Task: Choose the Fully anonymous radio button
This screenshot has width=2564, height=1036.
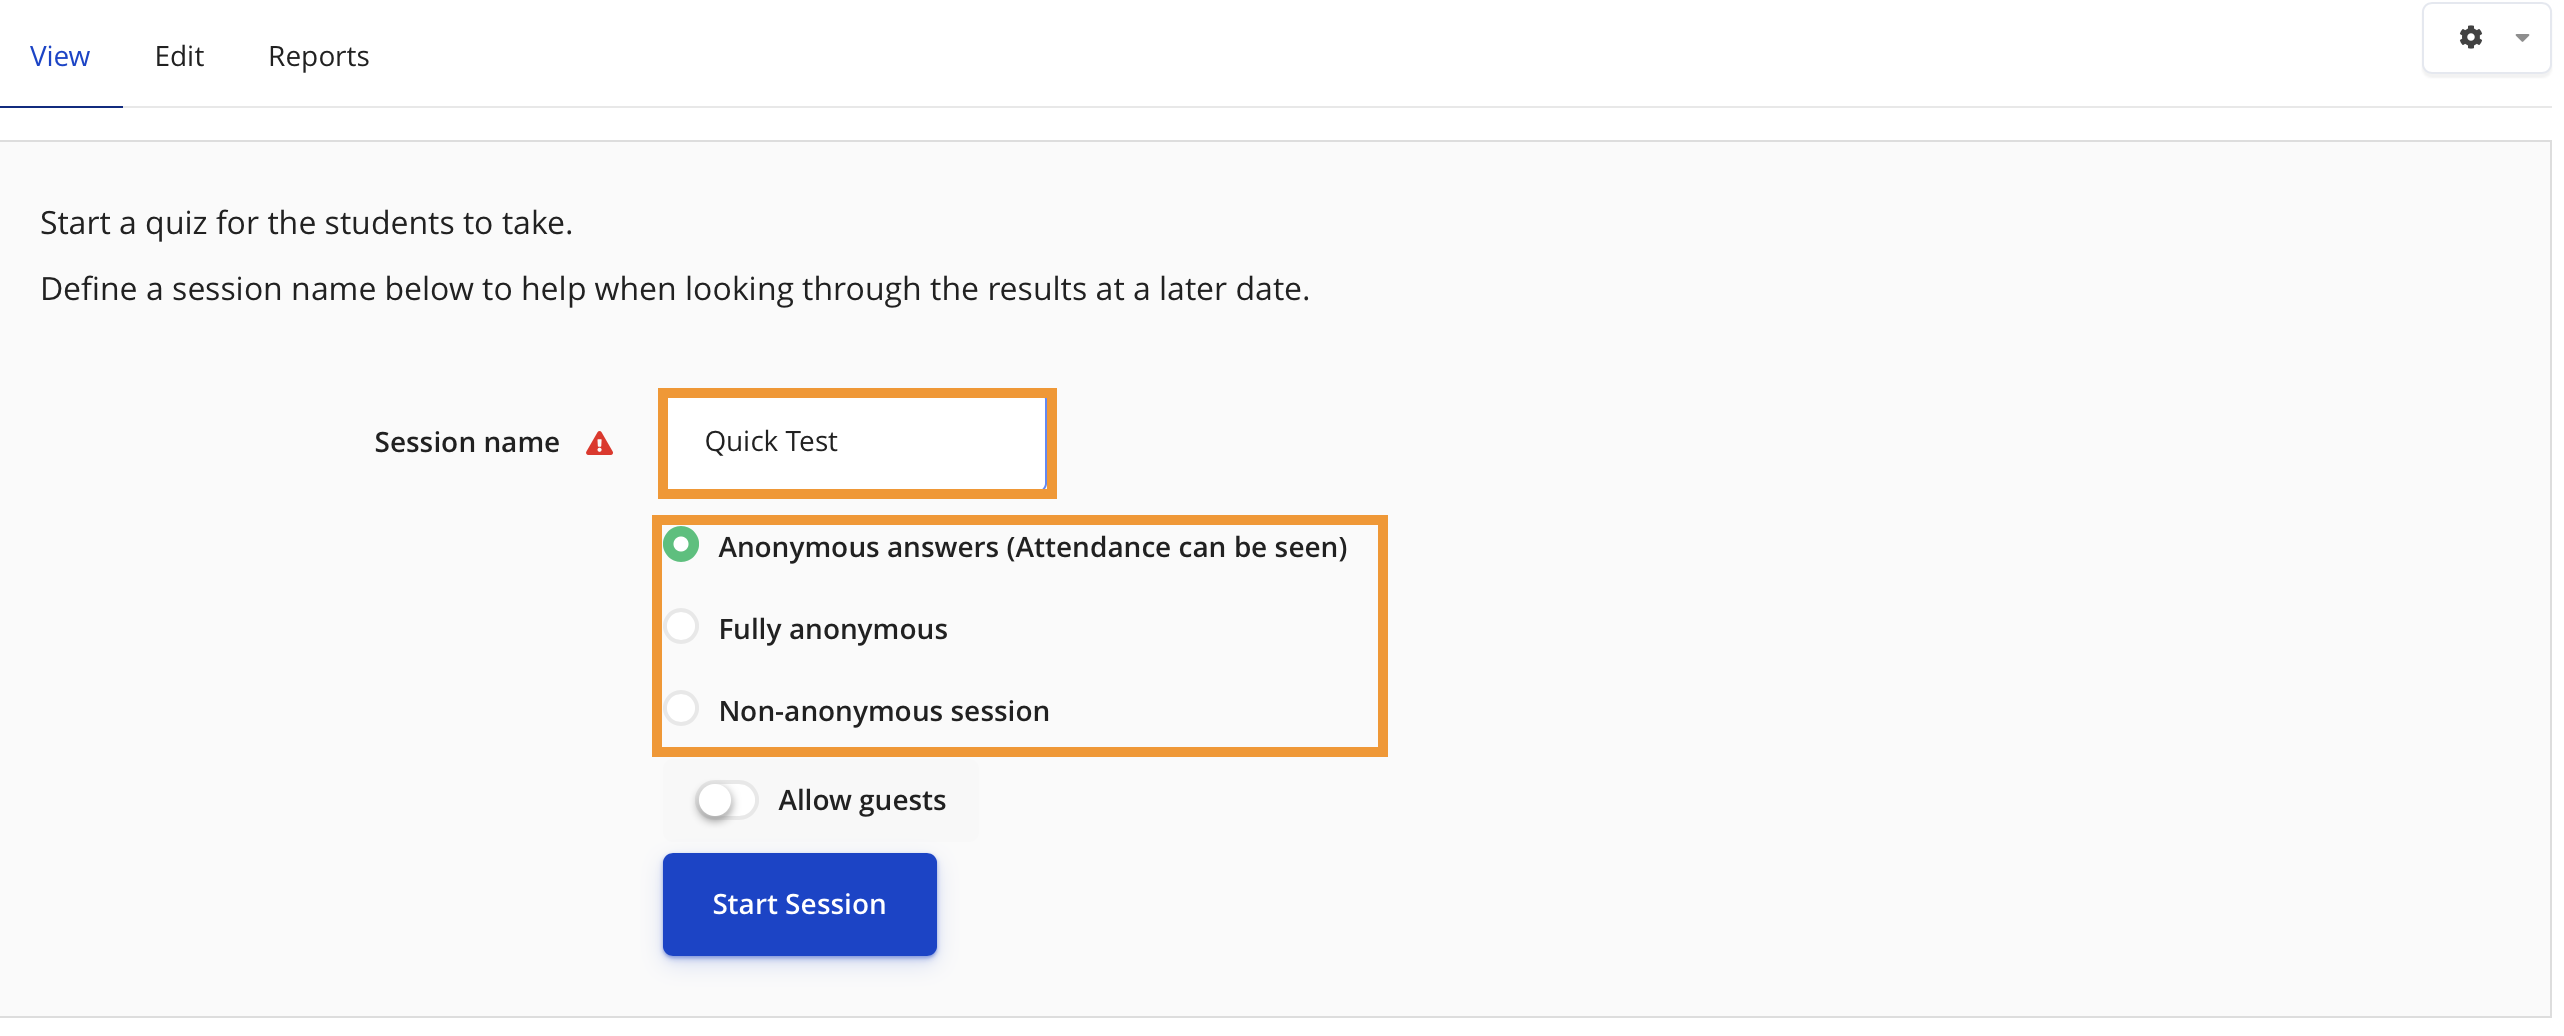Action: 681,627
